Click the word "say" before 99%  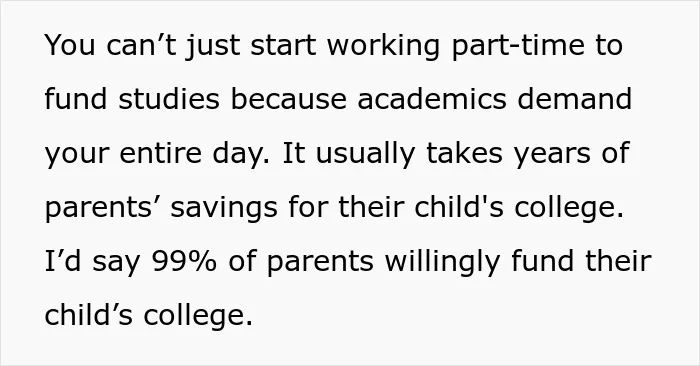(x=116, y=263)
